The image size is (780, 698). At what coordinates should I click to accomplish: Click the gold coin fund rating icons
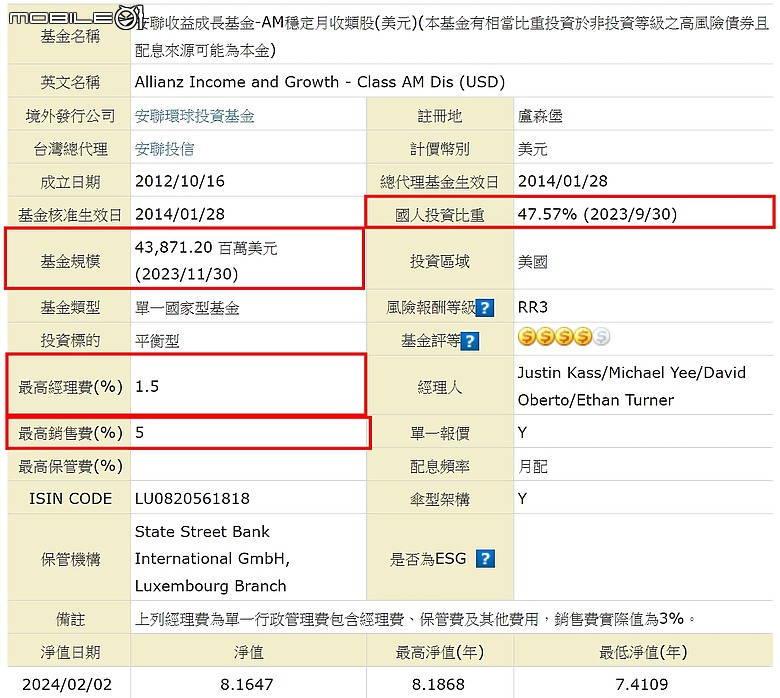click(x=564, y=337)
